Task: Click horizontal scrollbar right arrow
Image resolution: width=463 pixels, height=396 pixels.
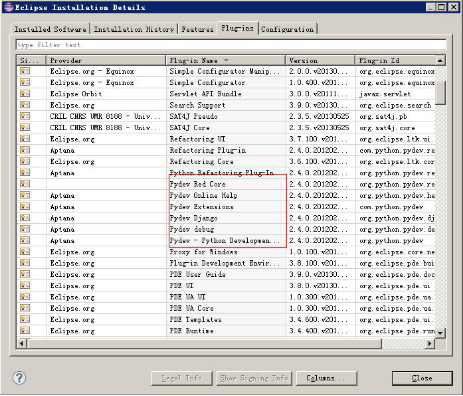Action: point(430,343)
